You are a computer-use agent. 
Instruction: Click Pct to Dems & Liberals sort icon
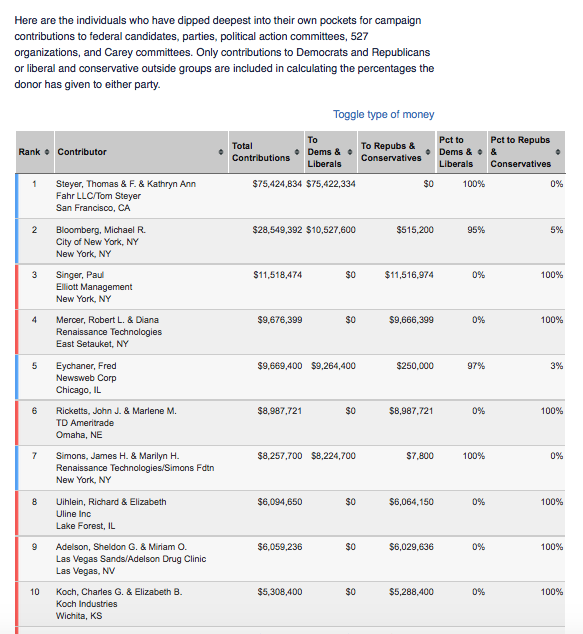(480, 152)
